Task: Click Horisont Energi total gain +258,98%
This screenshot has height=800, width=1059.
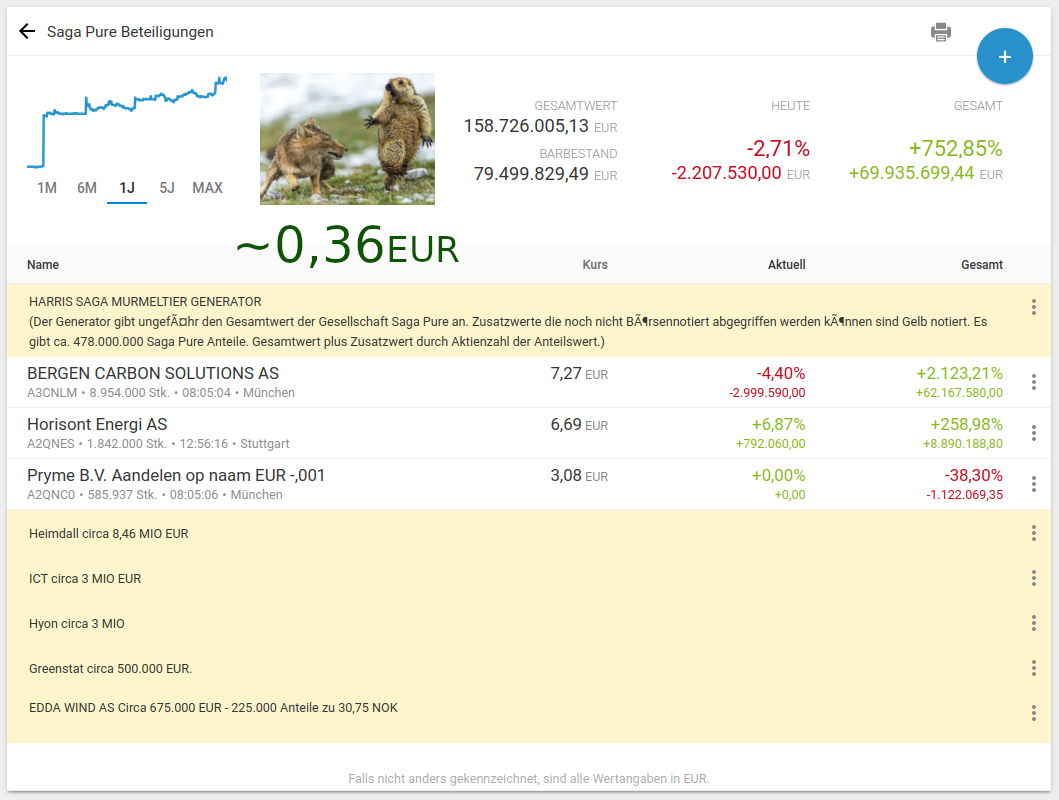Action: click(x=966, y=425)
